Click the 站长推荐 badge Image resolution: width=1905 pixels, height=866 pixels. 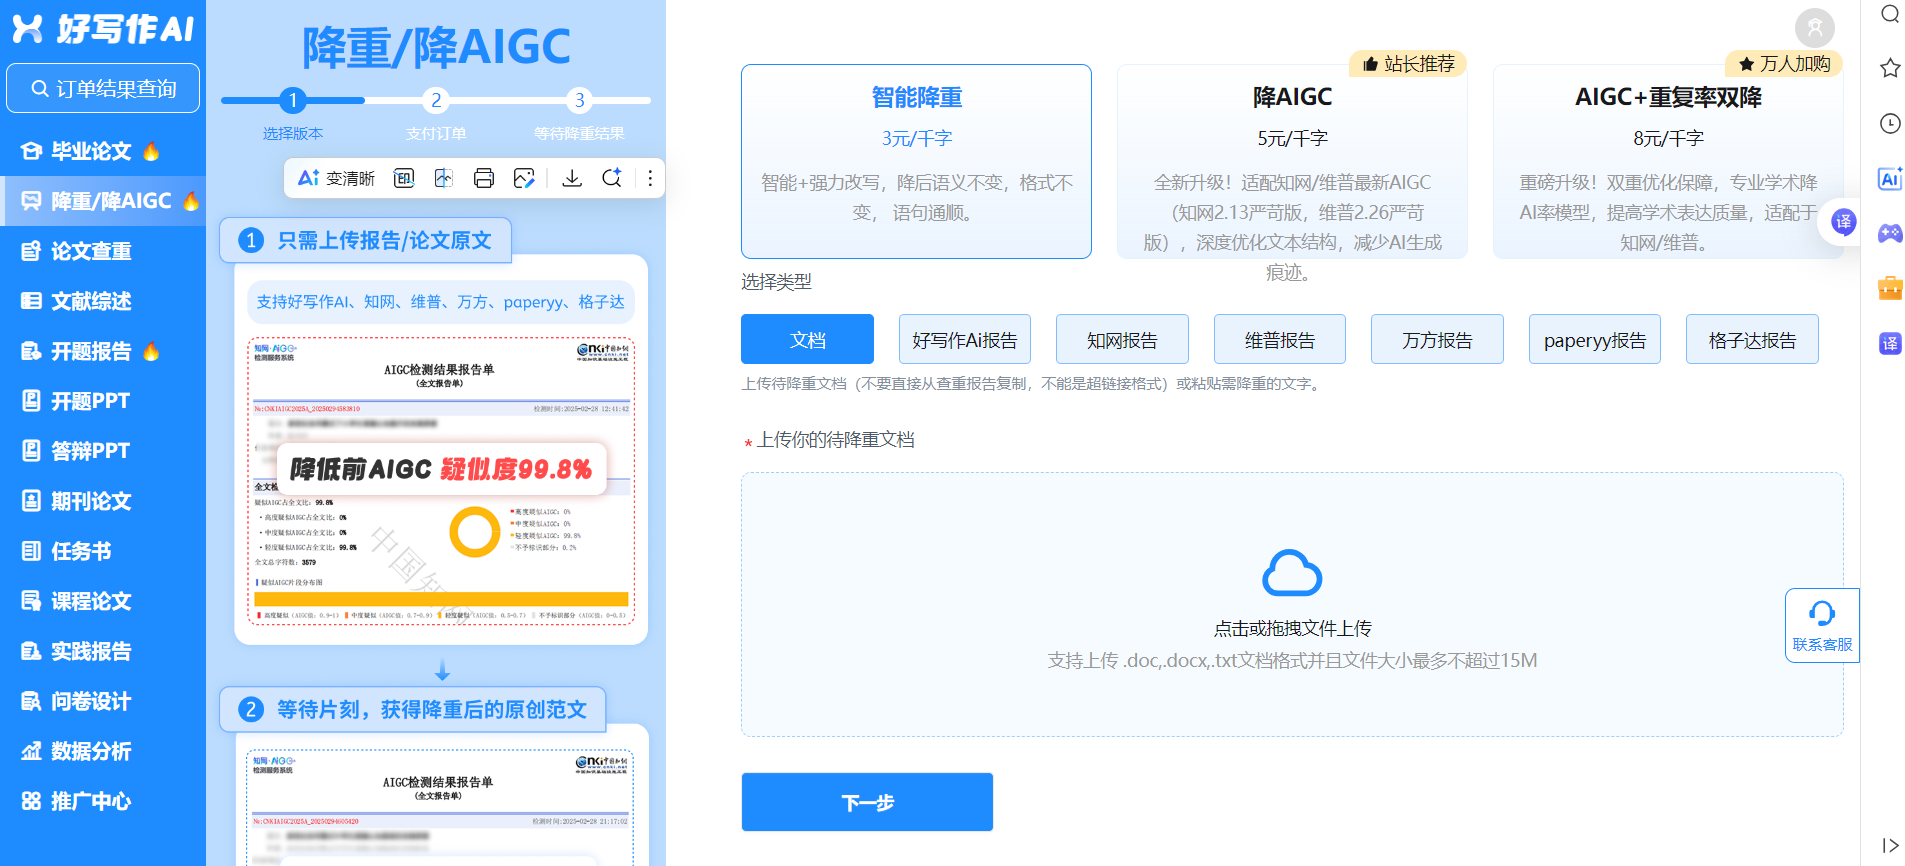point(1408,64)
